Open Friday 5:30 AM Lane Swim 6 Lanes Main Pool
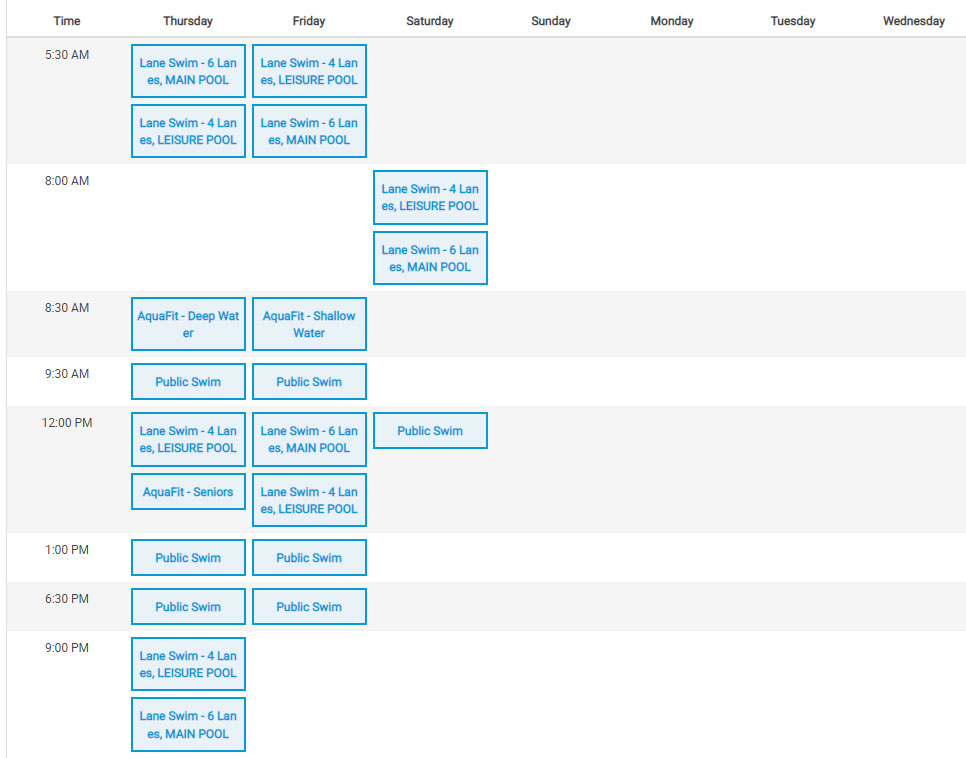 pyautogui.click(x=309, y=131)
